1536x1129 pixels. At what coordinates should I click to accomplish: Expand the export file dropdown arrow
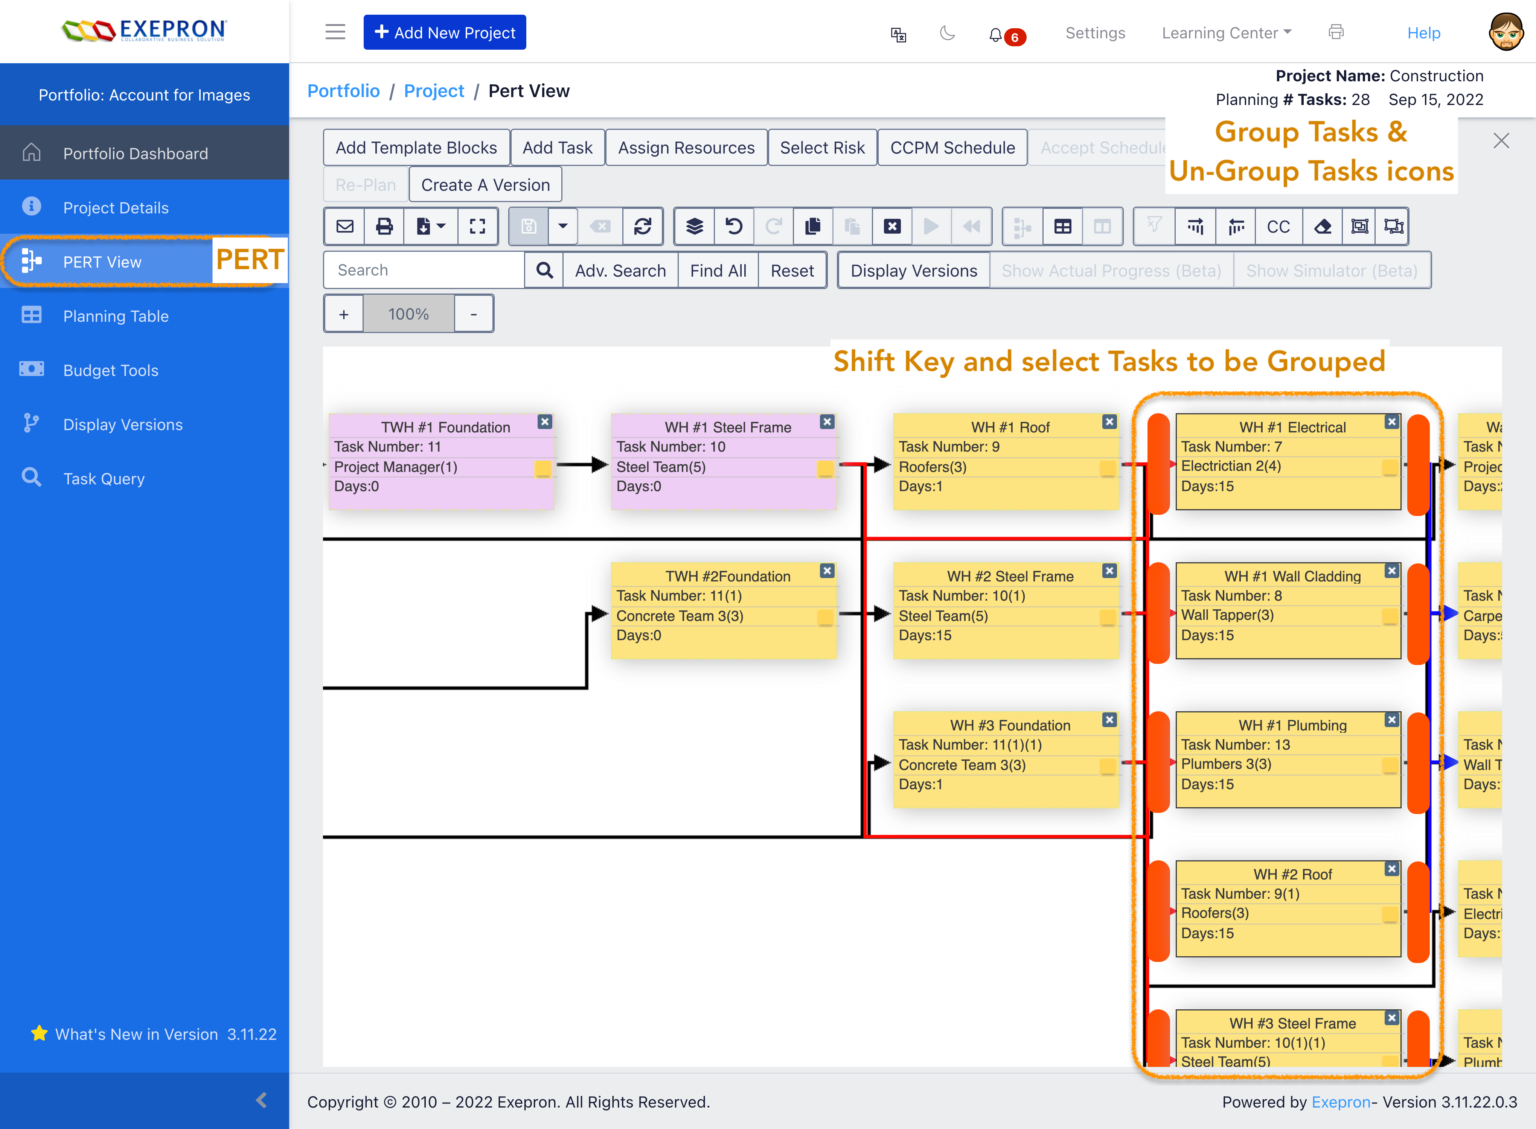tap(441, 227)
